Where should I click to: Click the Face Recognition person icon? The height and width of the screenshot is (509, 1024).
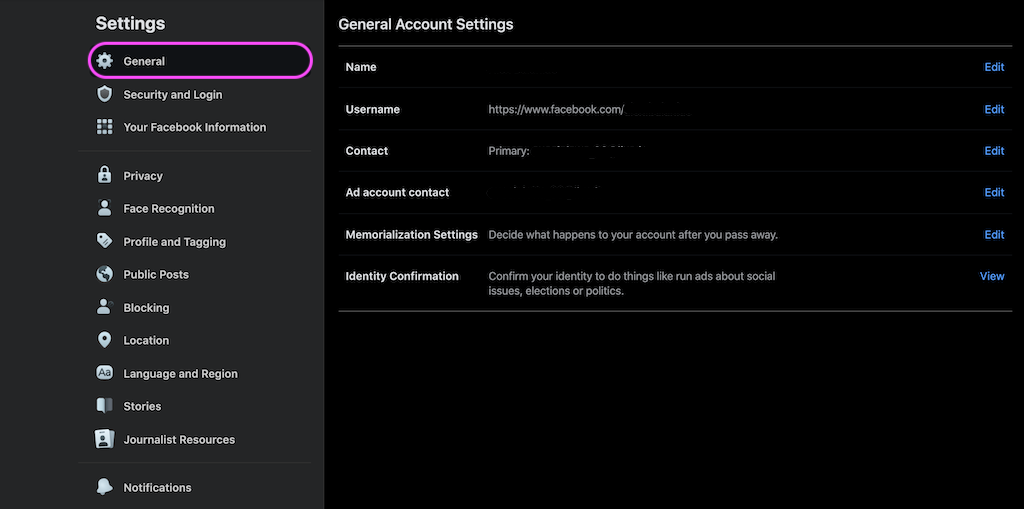(104, 208)
